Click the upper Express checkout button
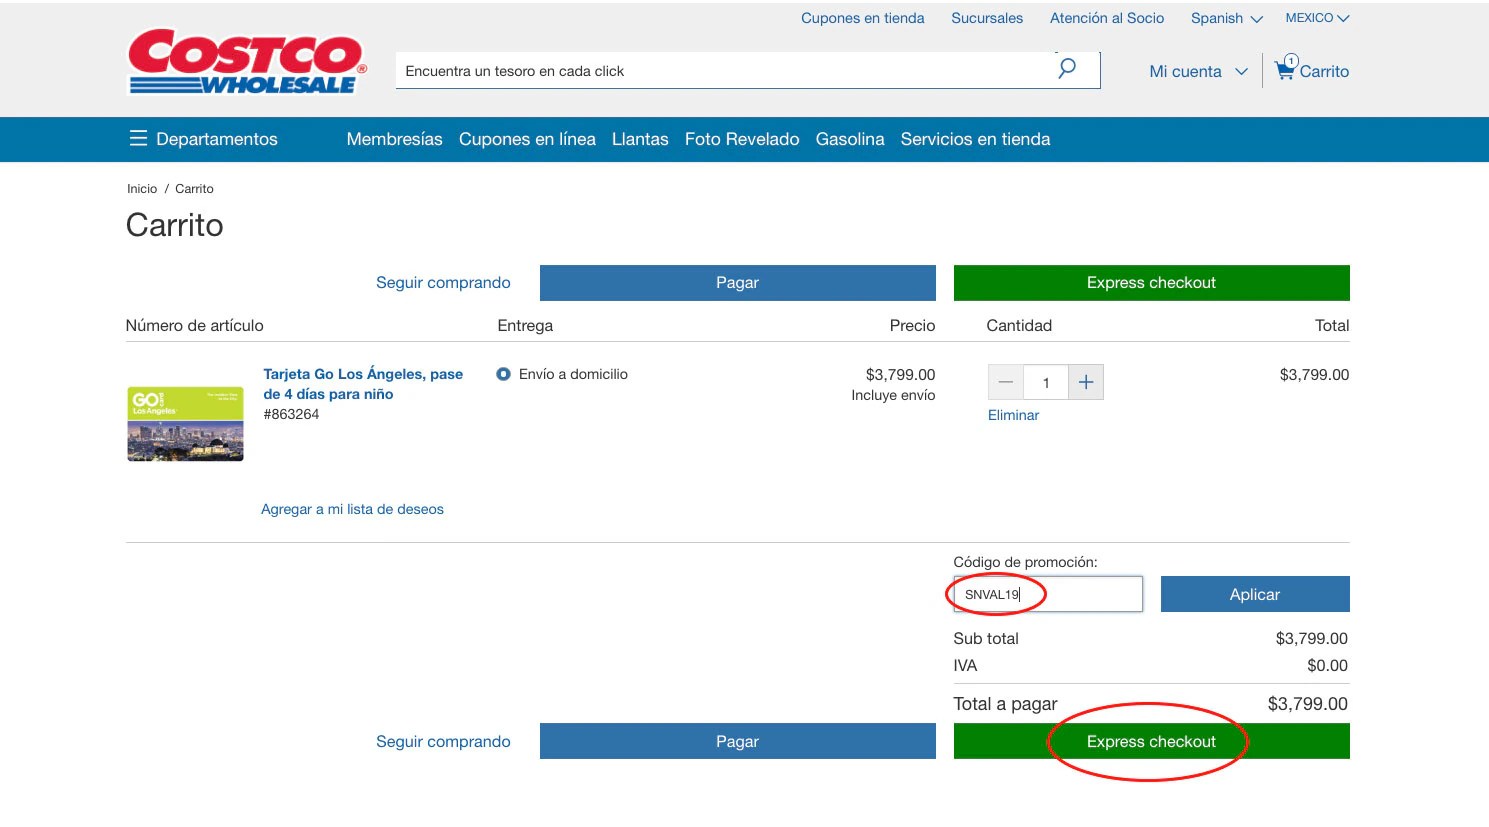 [x=1152, y=283]
